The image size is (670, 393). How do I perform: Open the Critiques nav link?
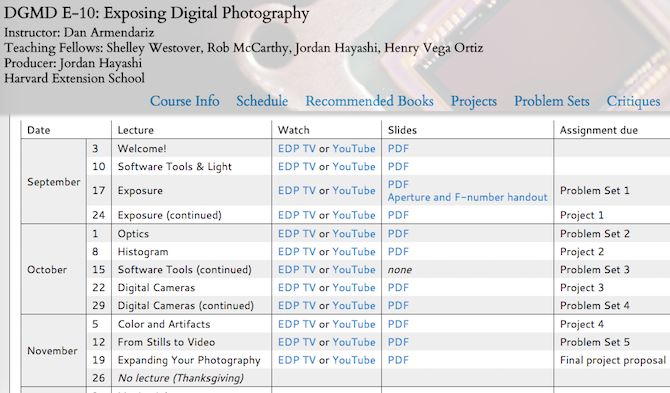pyautogui.click(x=633, y=101)
